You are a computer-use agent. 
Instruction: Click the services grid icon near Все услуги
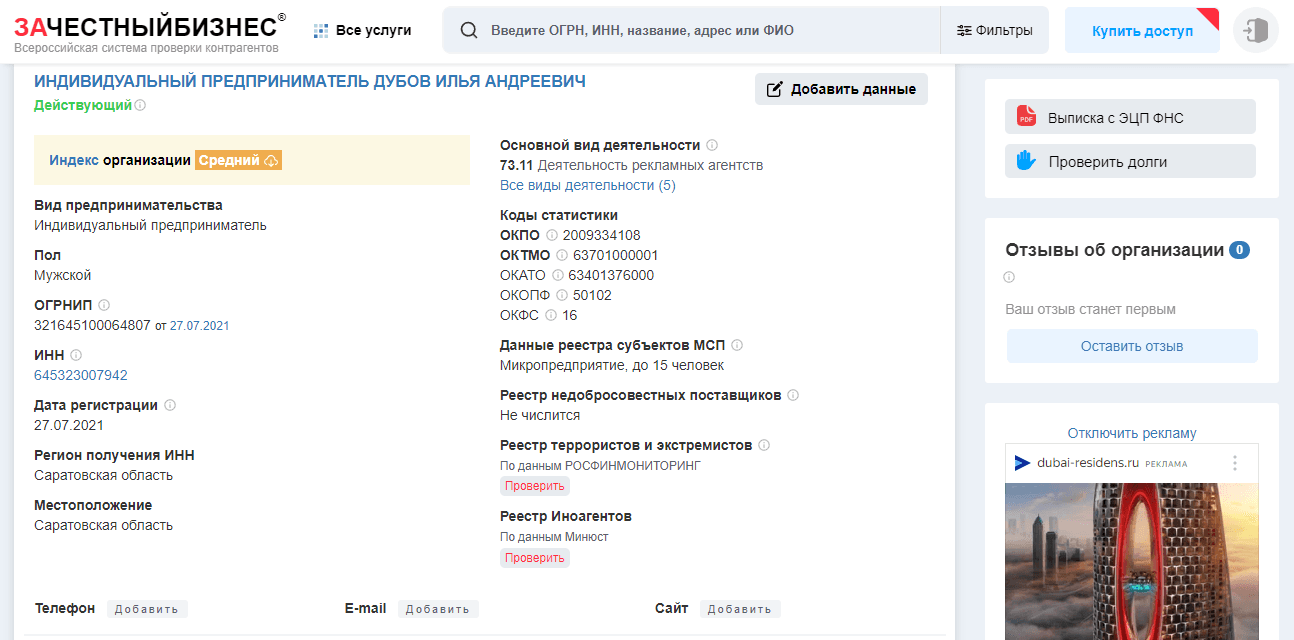tap(319, 30)
